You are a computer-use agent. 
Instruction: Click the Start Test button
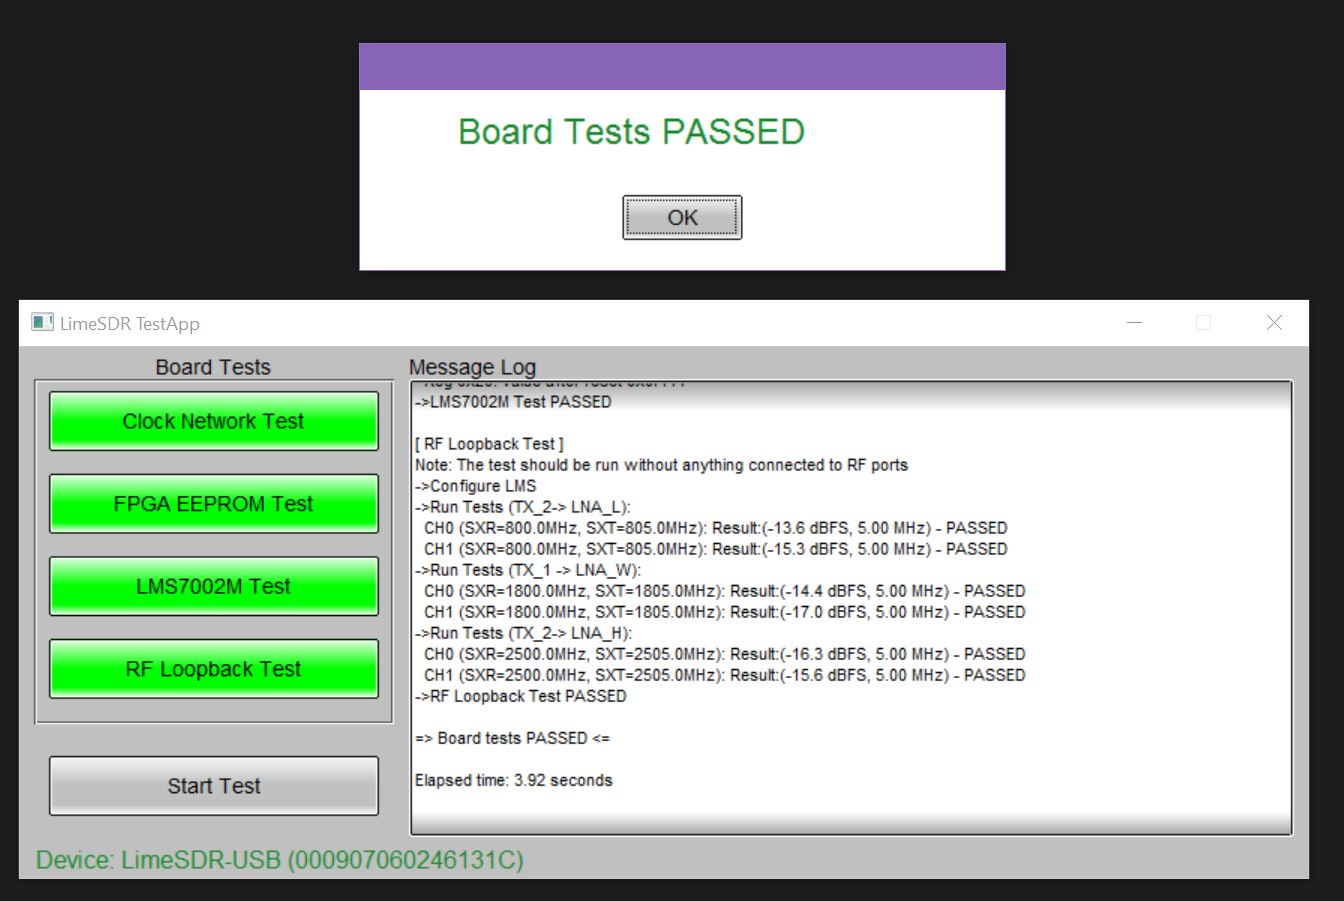click(213, 786)
